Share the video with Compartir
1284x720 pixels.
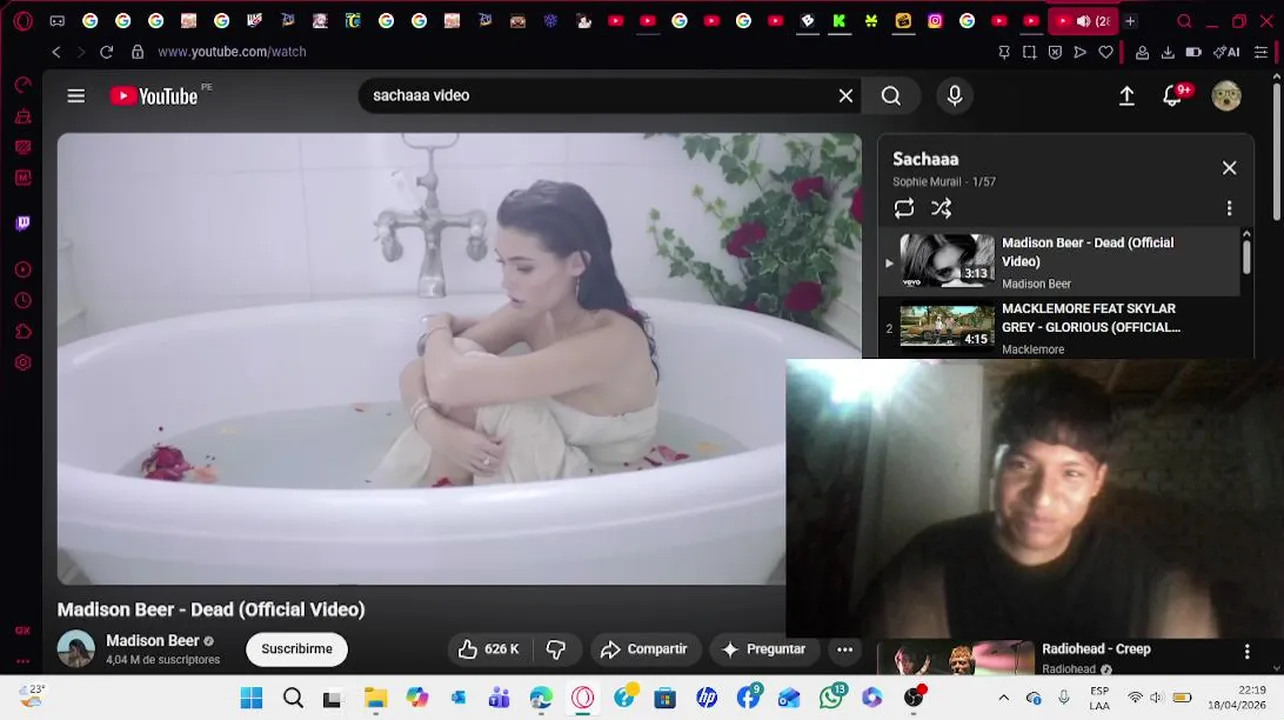tap(644, 649)
